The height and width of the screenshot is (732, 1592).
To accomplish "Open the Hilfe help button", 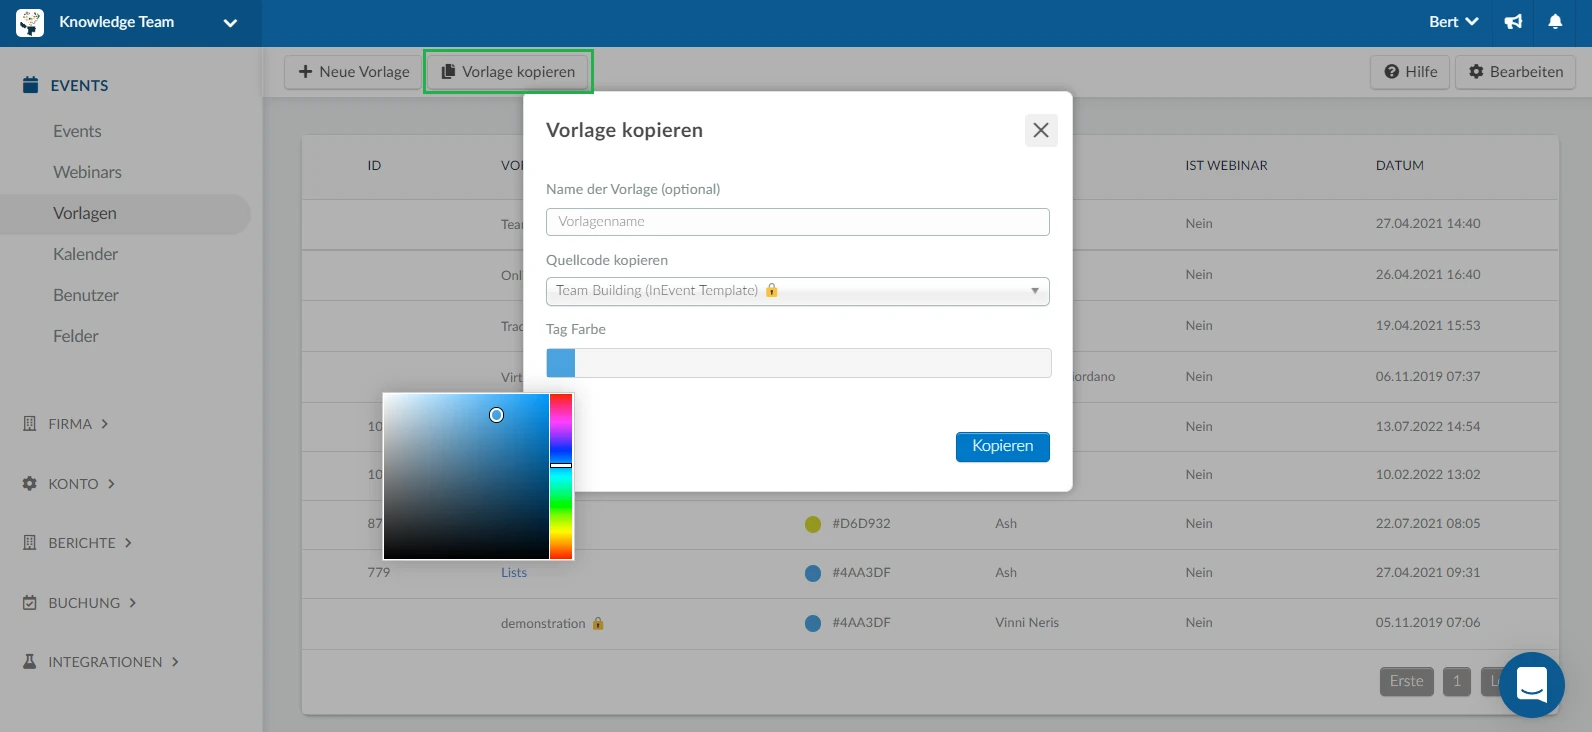I will (x=1410, y=72).
